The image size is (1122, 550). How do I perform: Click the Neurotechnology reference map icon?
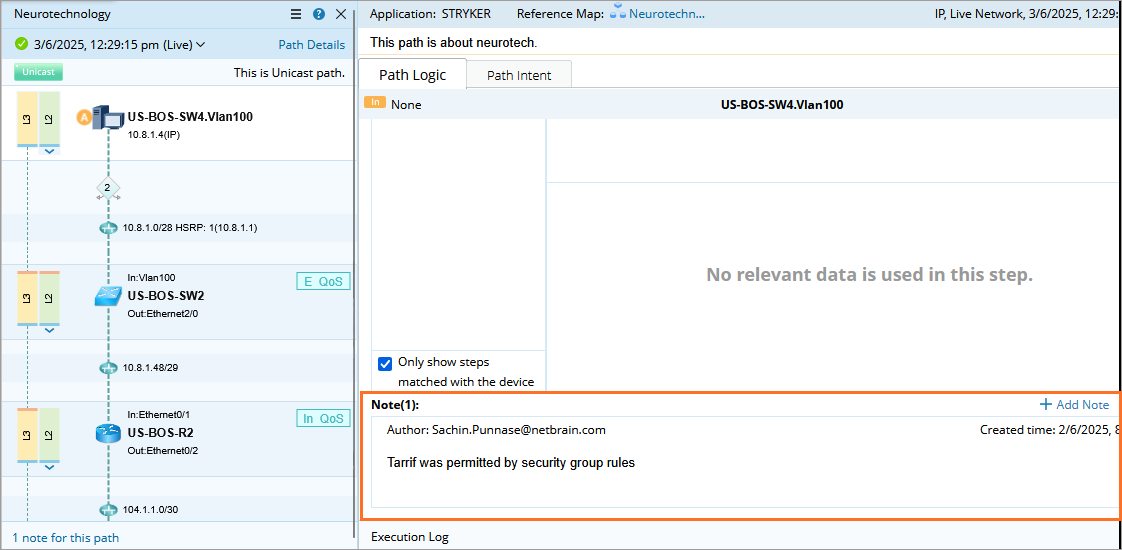click(x=617, y=13)
